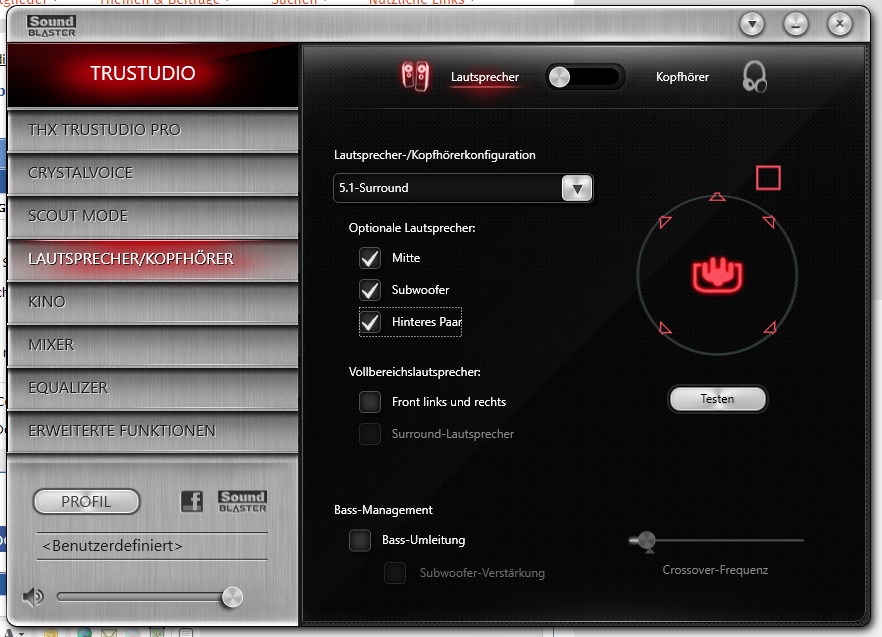Click the master volume slider handle
This screenshot has height=637, width=882.
click(x=232, y=597)
